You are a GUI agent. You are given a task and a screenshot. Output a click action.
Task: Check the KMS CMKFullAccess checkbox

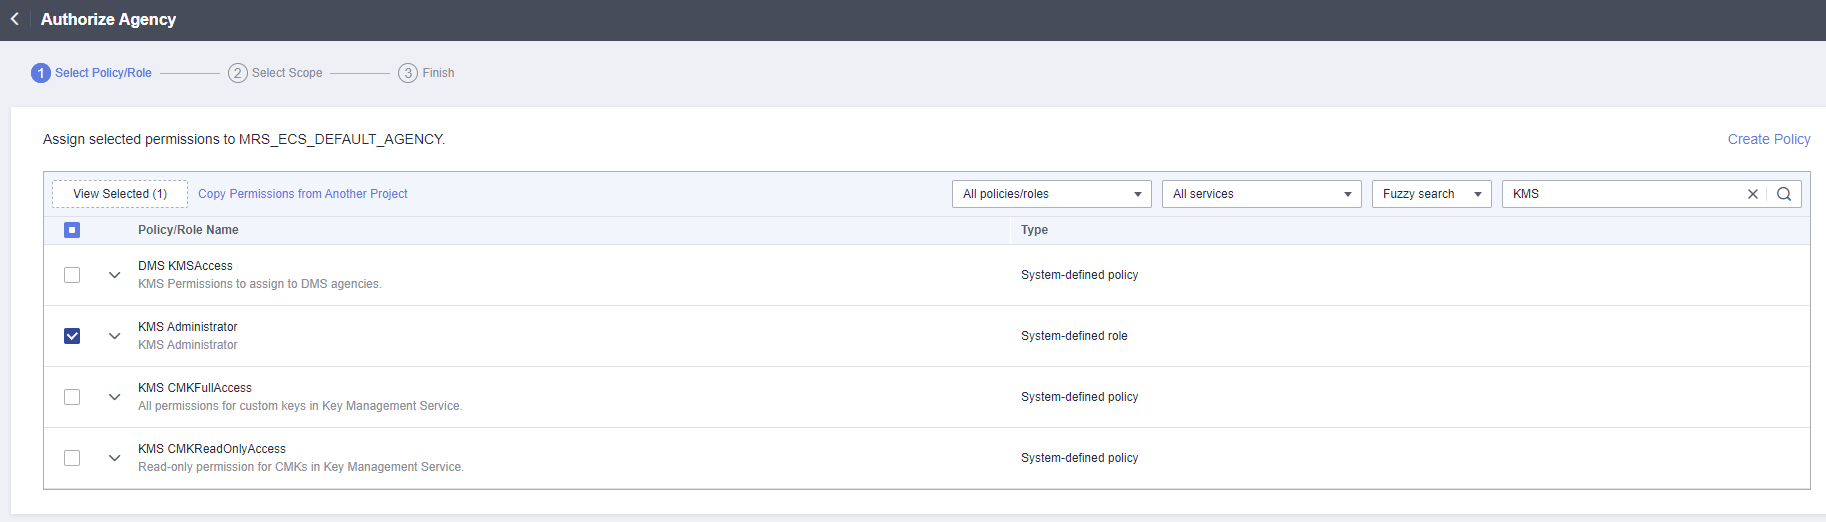click(72, 397)
